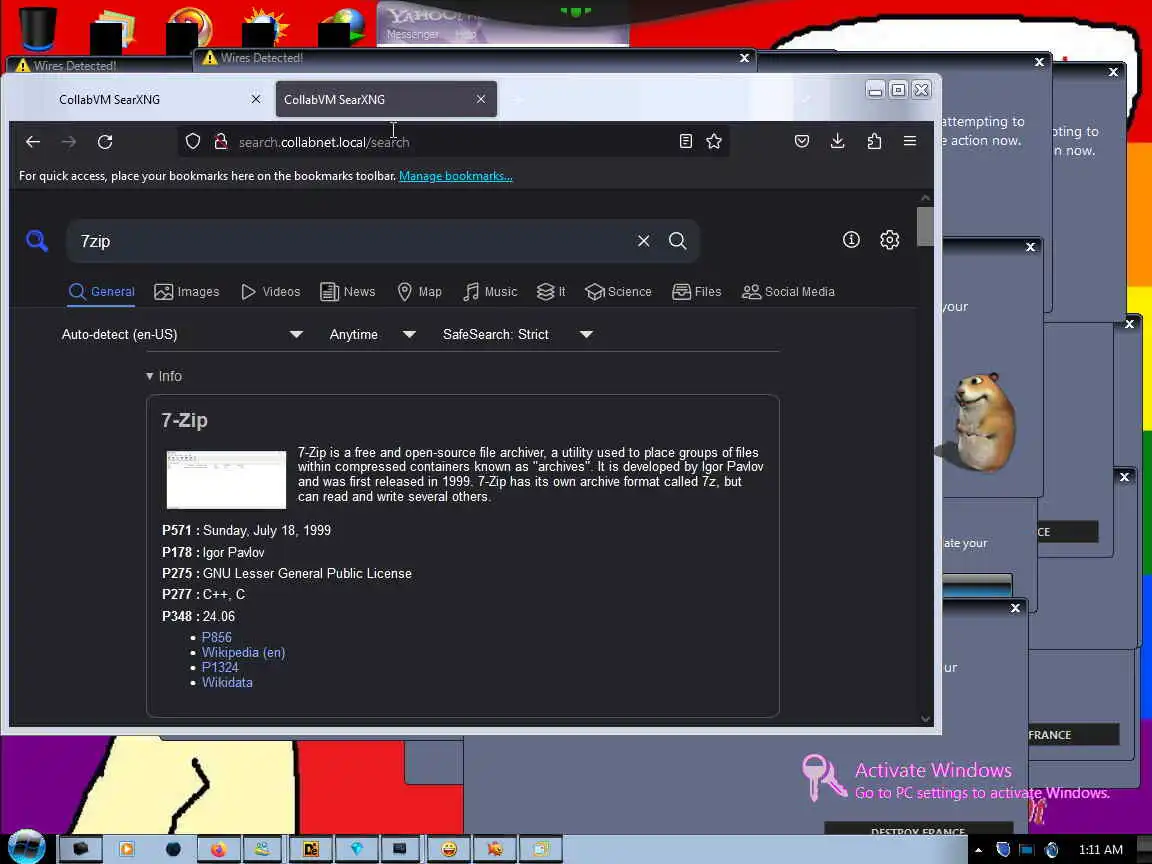Close the first CollabVM SearXNG tab
The image size is (1152, 864).
[x=256, y=99]
